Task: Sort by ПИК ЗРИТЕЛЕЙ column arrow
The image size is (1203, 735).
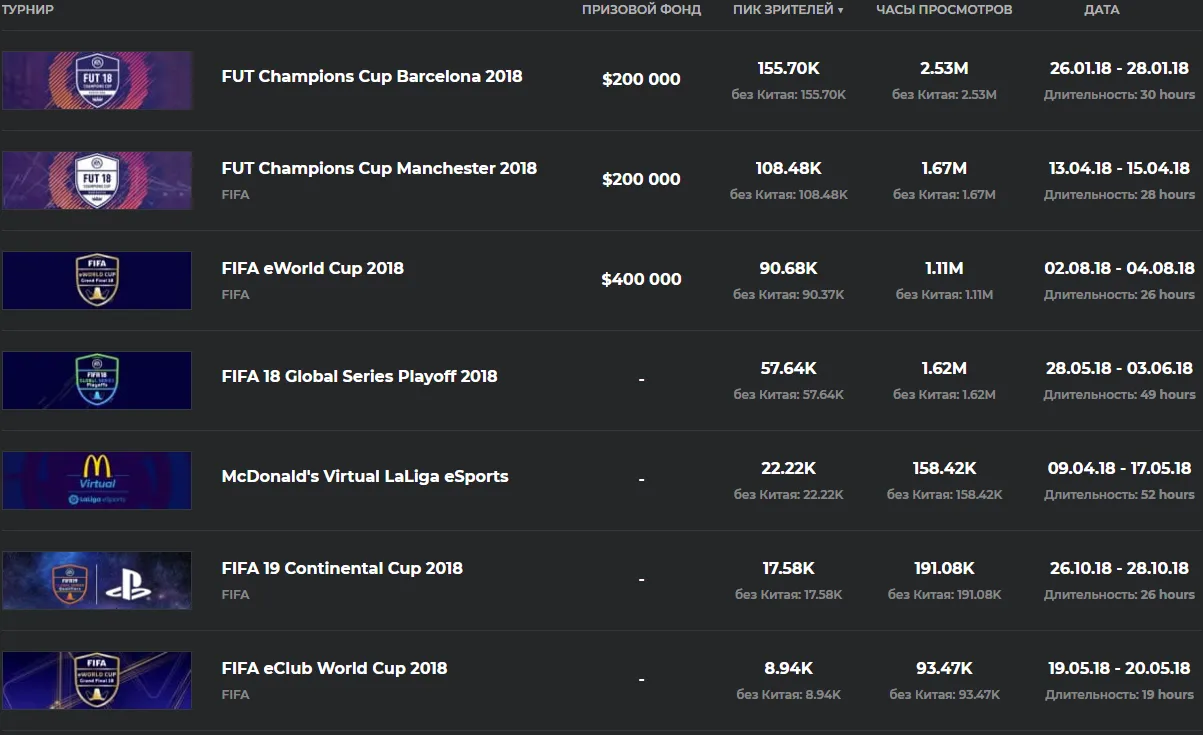Action: pos(840,10)
